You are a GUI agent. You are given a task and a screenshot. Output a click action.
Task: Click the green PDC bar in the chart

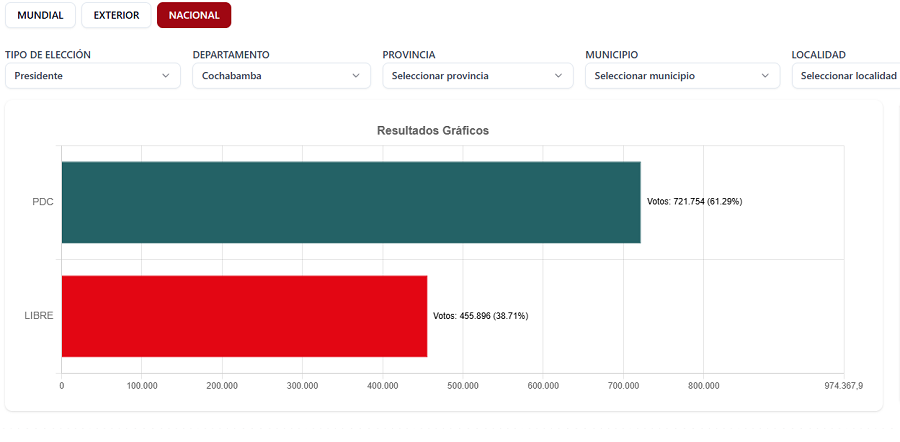point(350,202)
